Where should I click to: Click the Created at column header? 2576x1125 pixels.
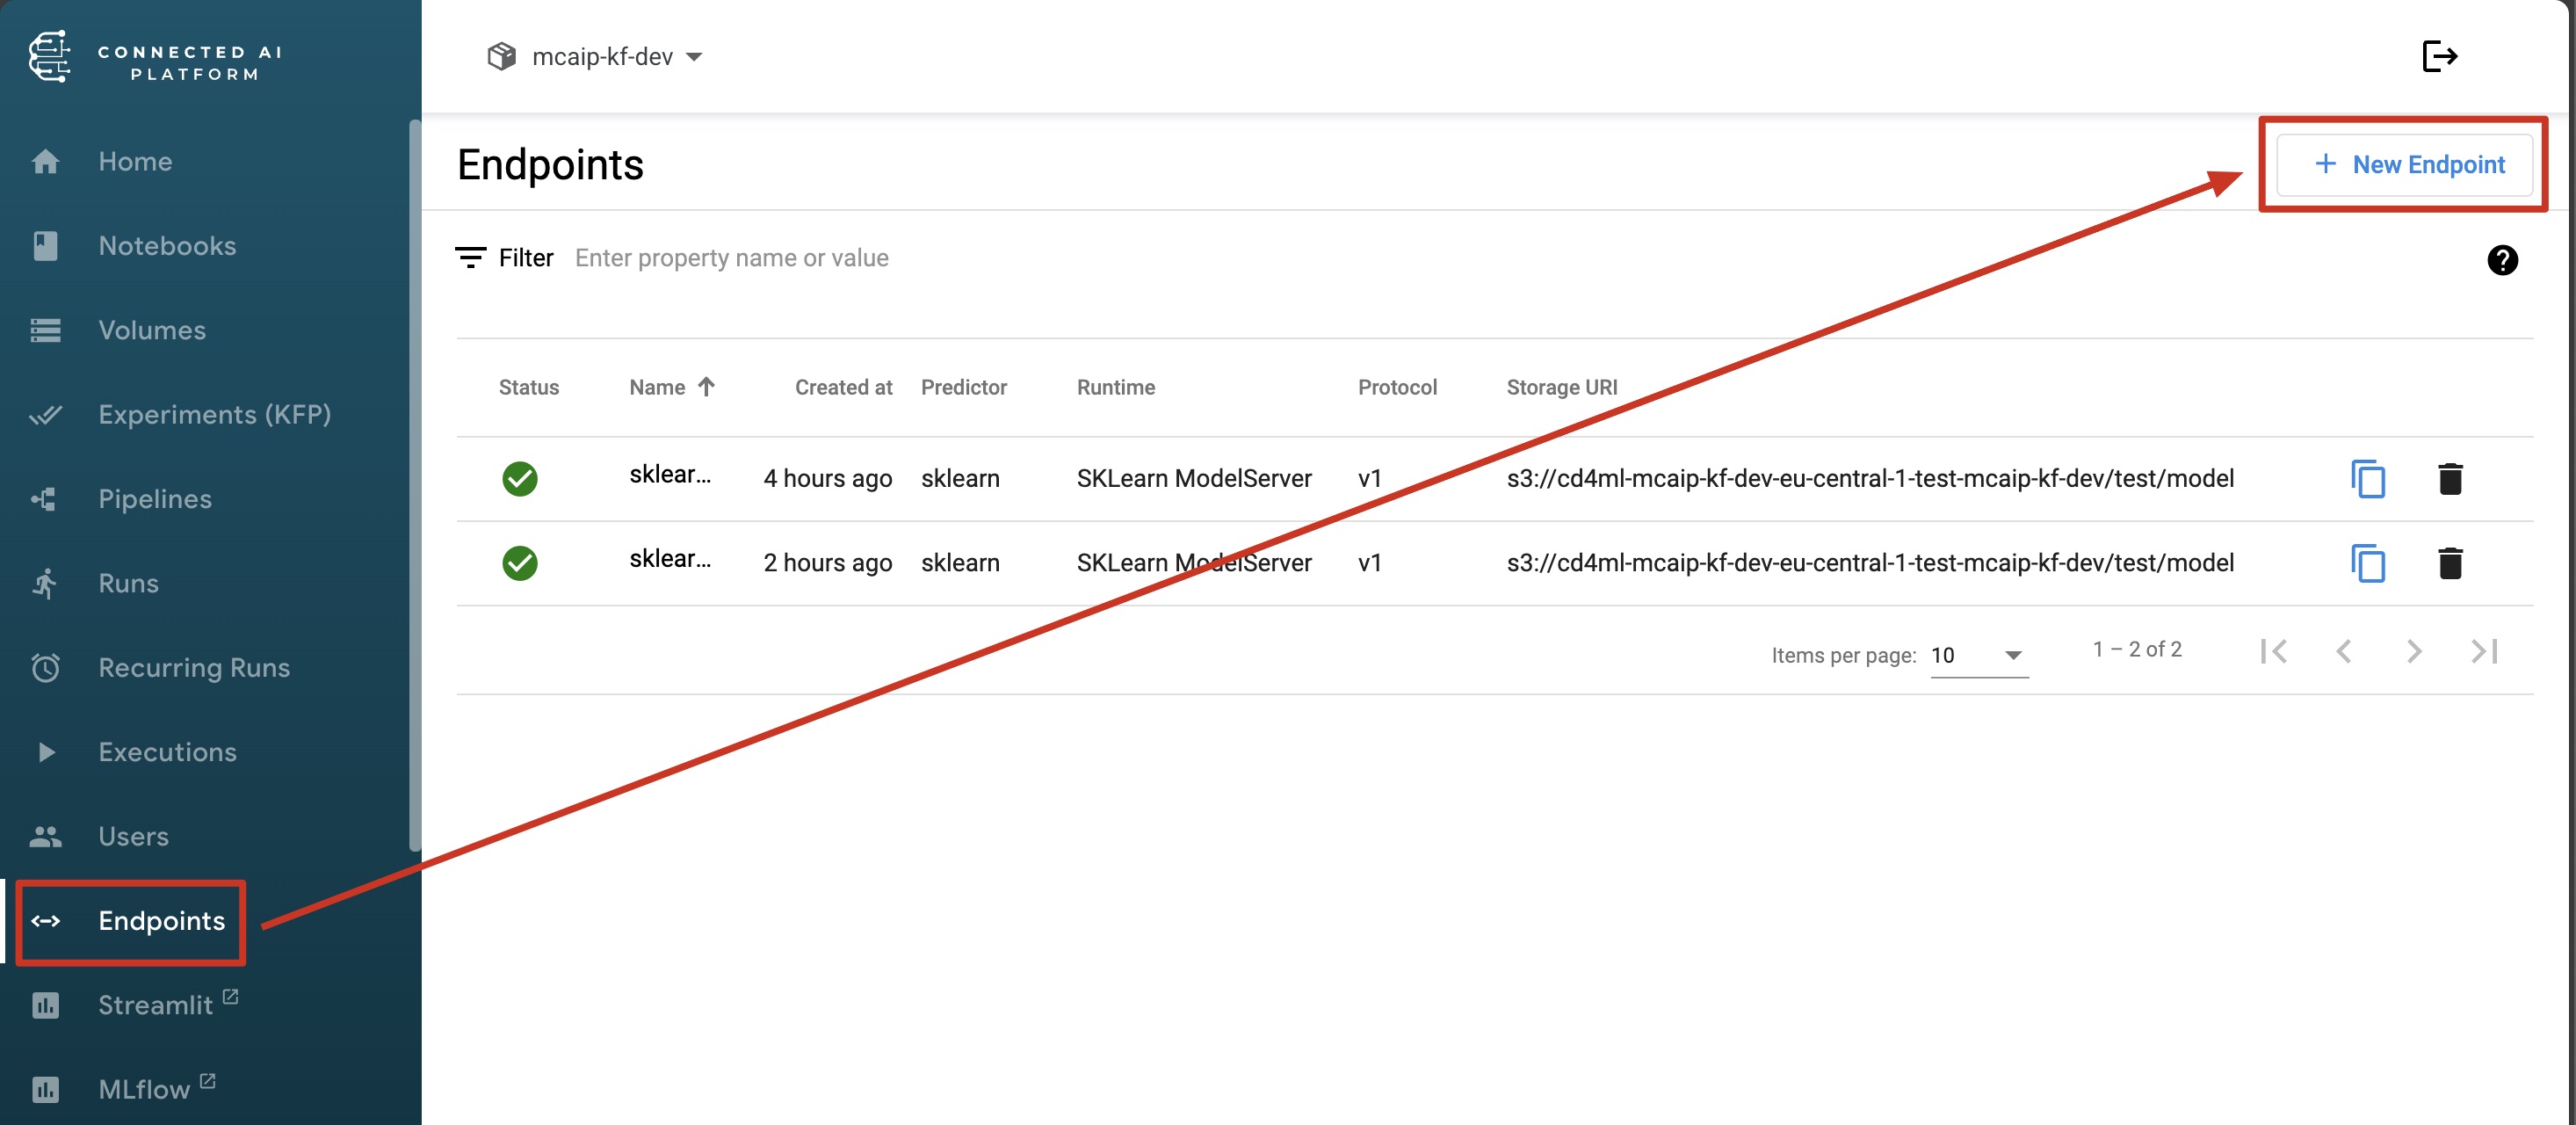[843, 387]
